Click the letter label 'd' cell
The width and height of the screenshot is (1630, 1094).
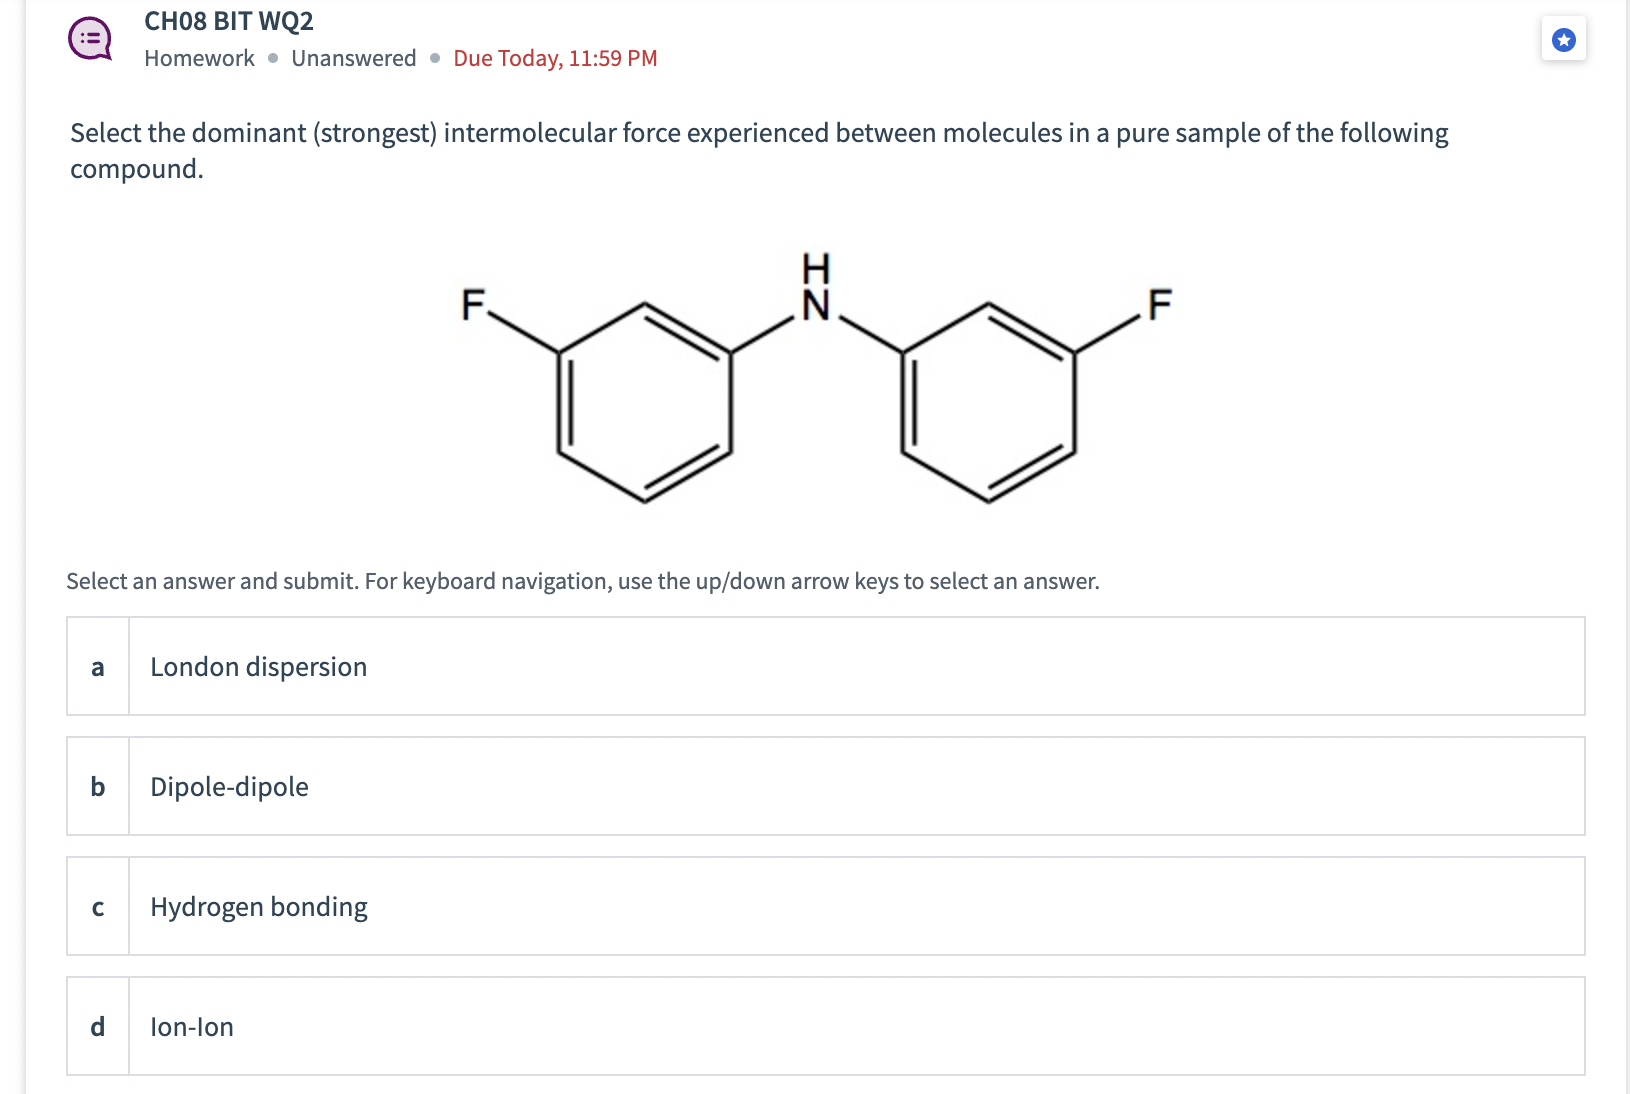[97, 1026]
